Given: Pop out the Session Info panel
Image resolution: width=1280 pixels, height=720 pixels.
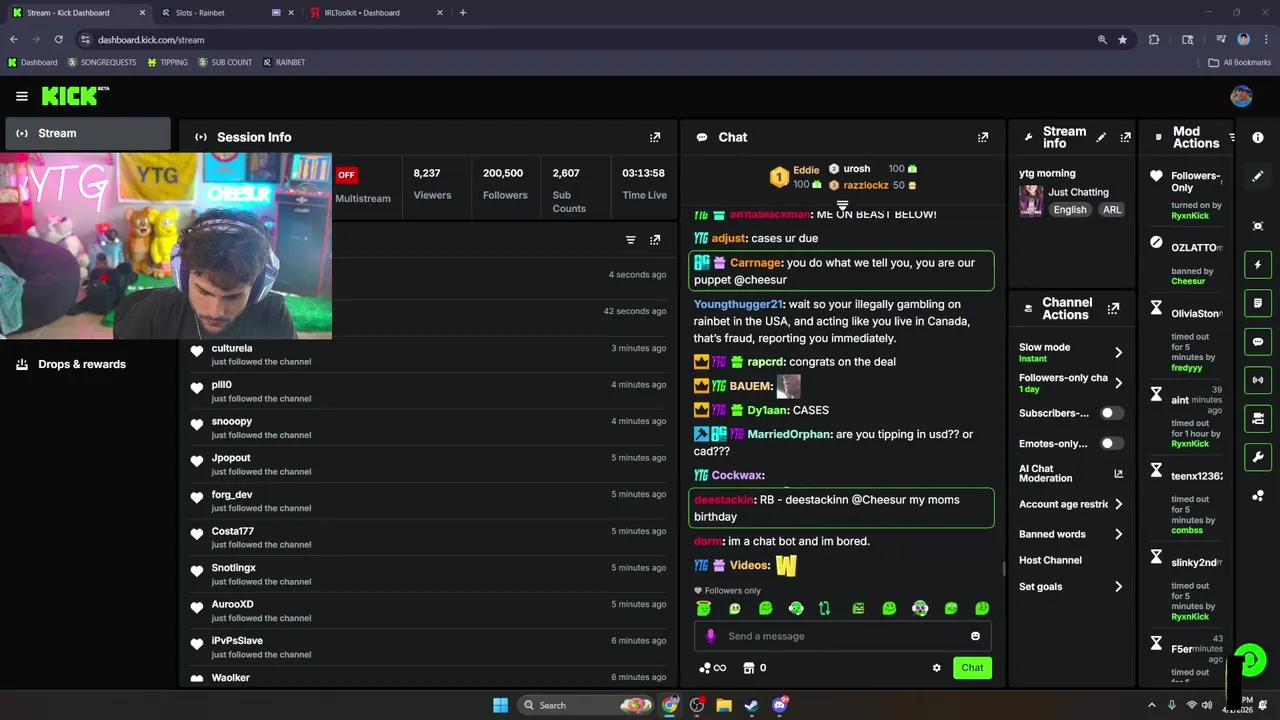Looking at the screenshot, I should pyautogui.click(x=655, y=137).
